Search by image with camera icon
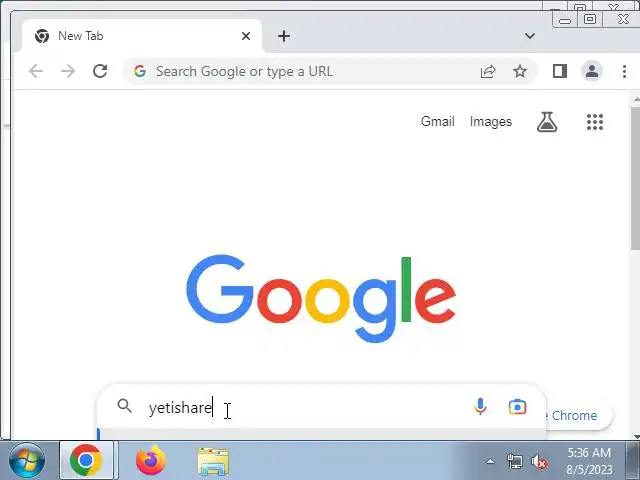640x480 pixels. pyautogui.click(x=517, y=407)
